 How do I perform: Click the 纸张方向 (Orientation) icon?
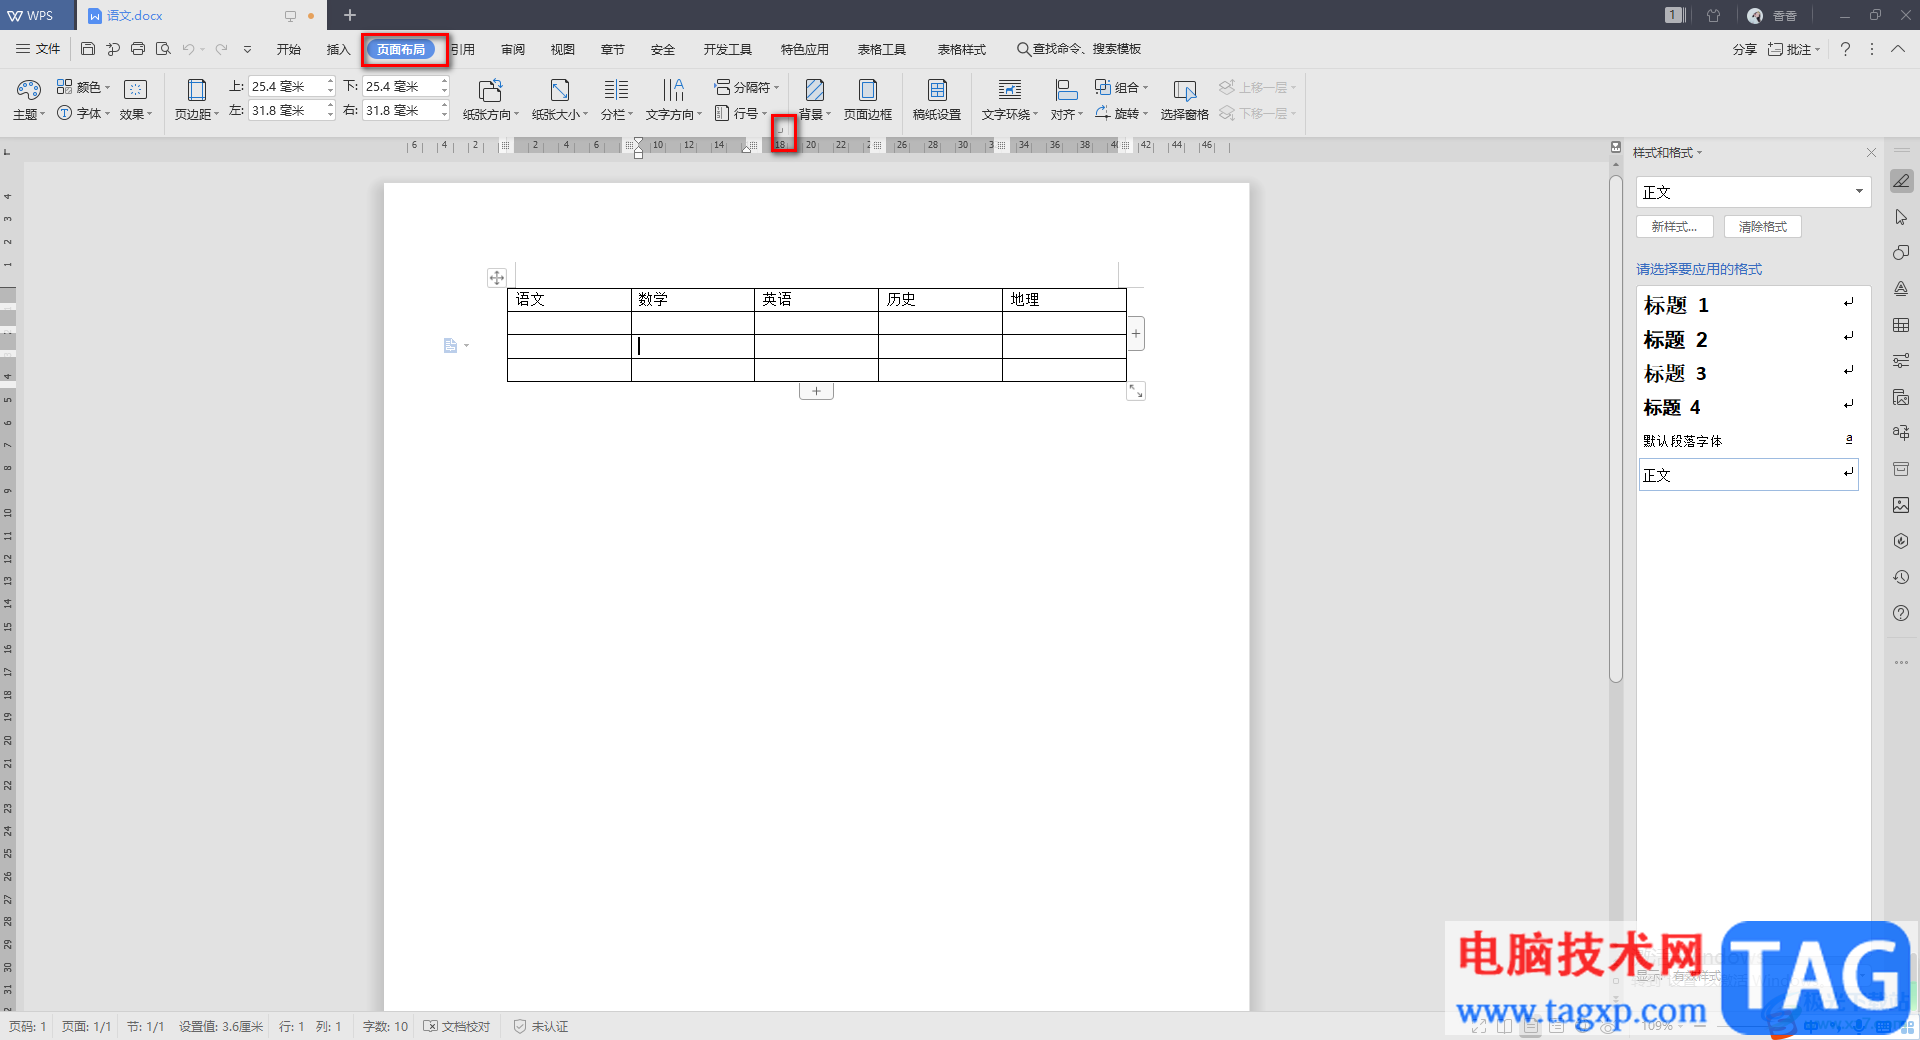click(x=490, y=90)
